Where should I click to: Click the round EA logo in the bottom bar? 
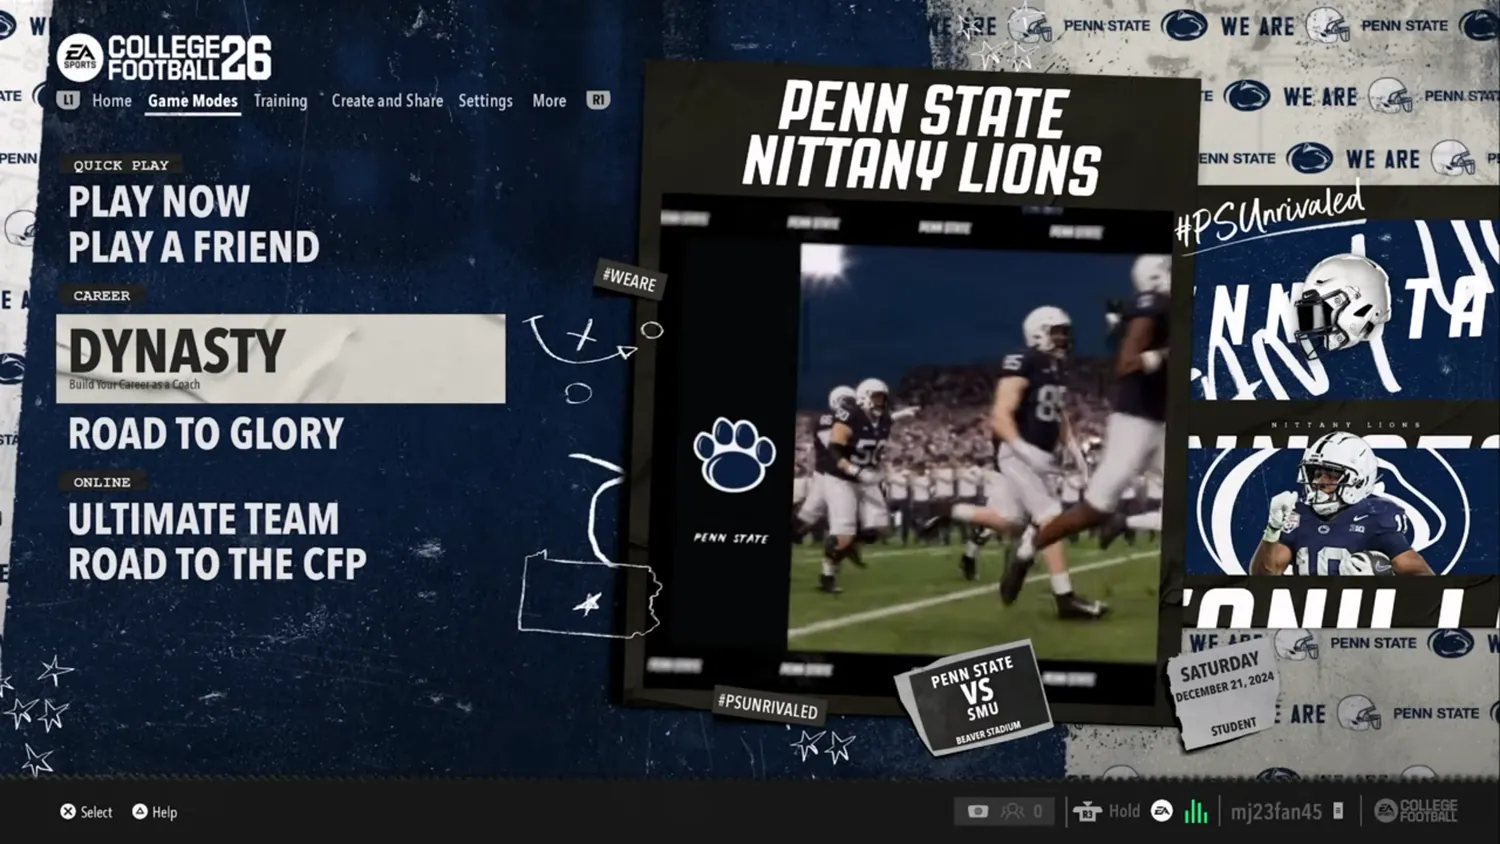click(1162, 811)
